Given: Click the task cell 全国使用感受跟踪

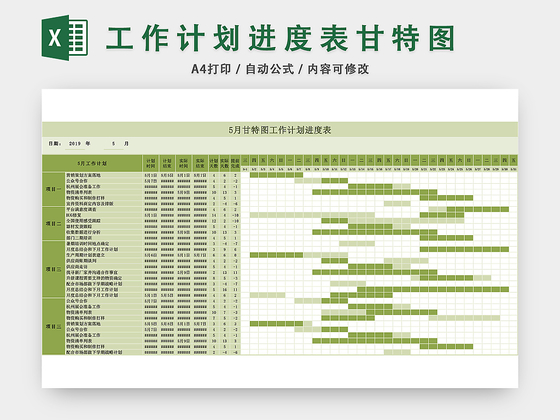Looking at the screenshot, I should click(x=104, y=221).
